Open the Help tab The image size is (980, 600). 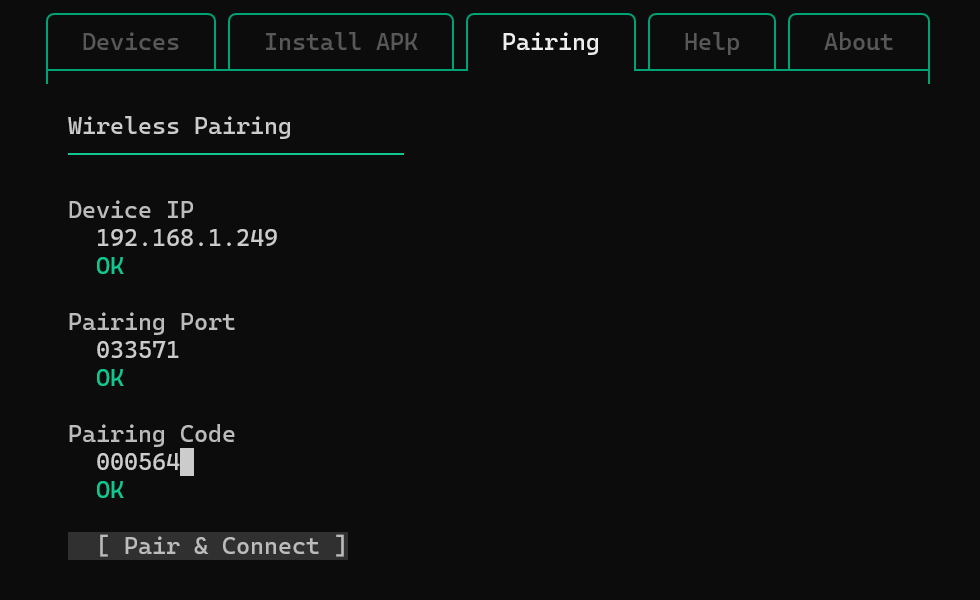pyautogui.click(x=711, y=42)
